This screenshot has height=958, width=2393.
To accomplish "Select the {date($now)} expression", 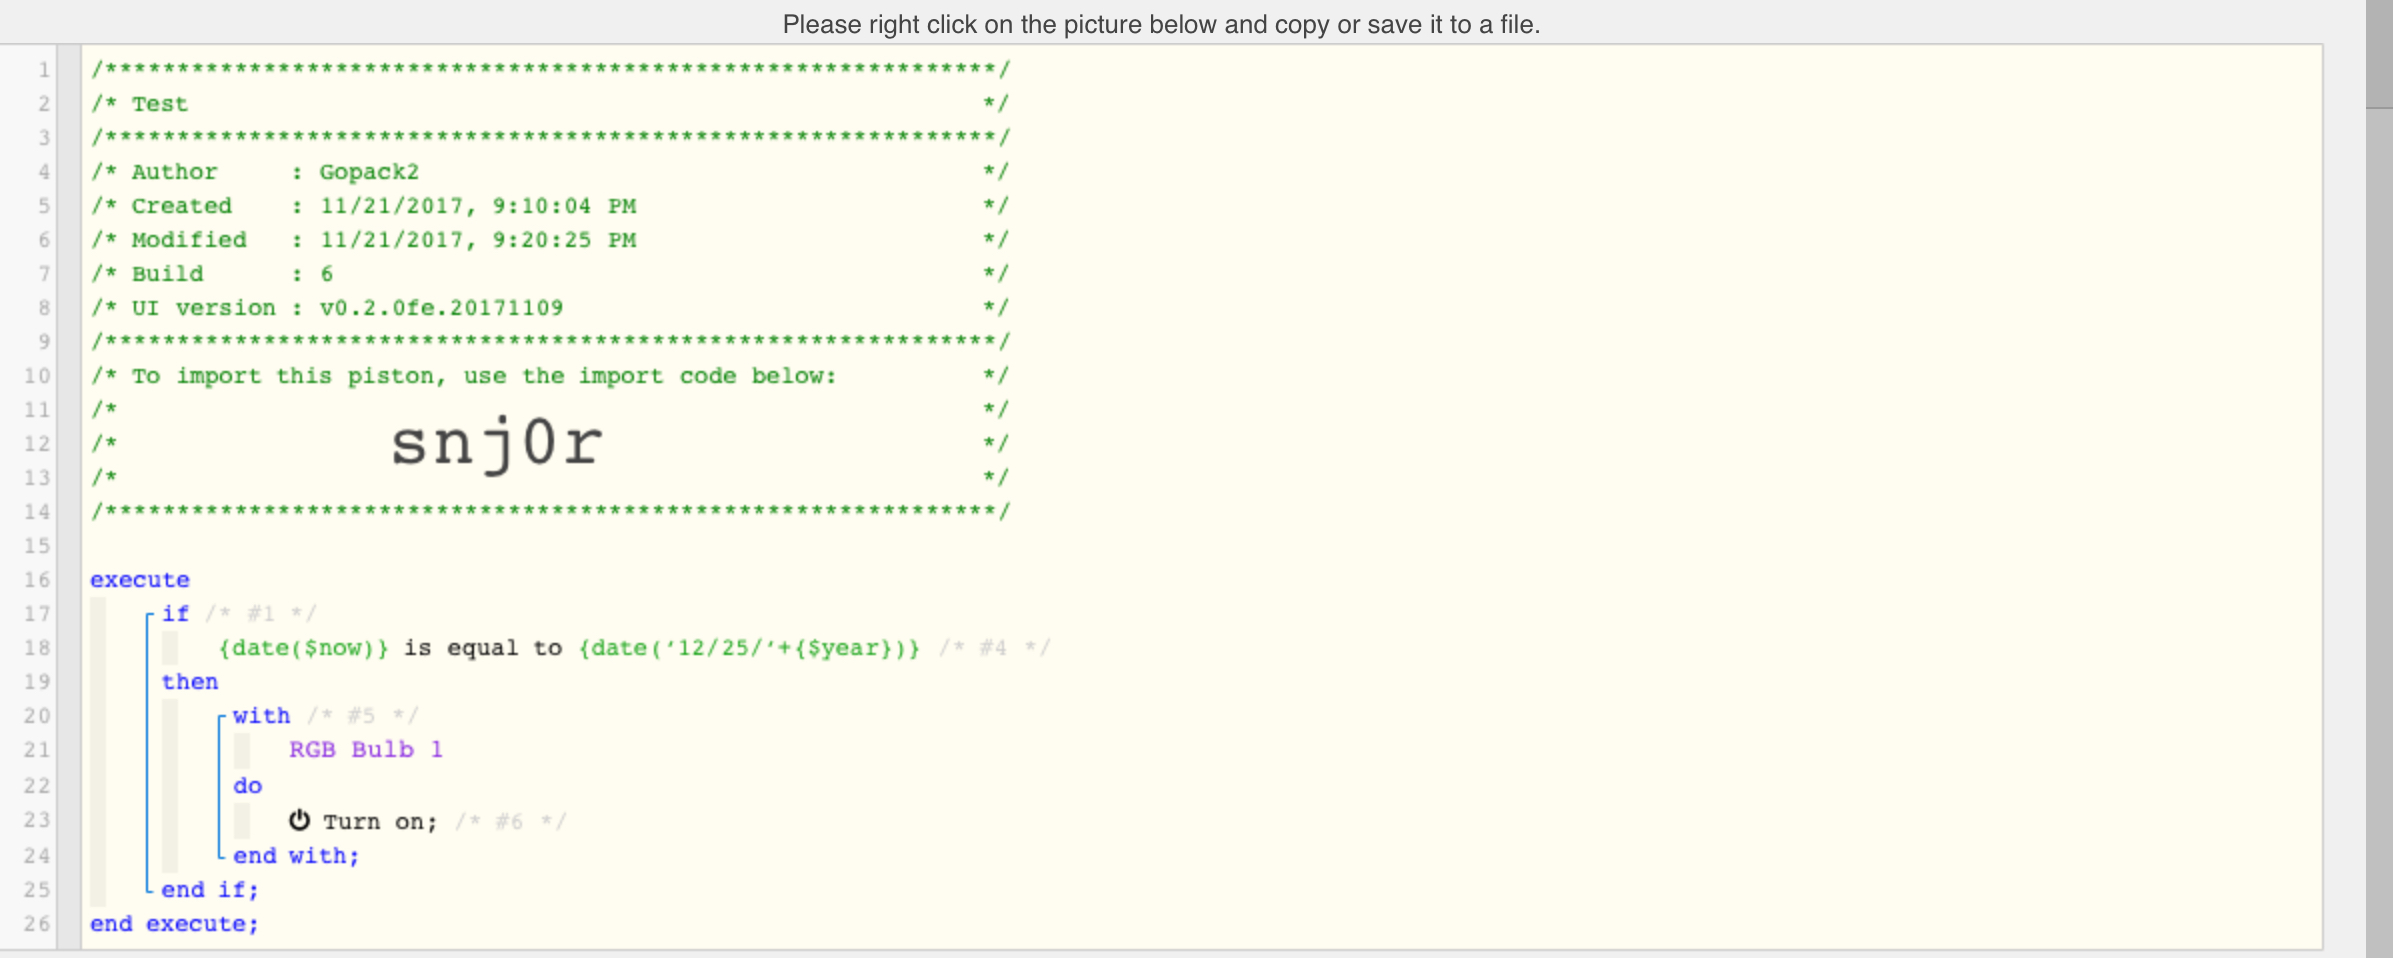I will click(x=303, y=648).
